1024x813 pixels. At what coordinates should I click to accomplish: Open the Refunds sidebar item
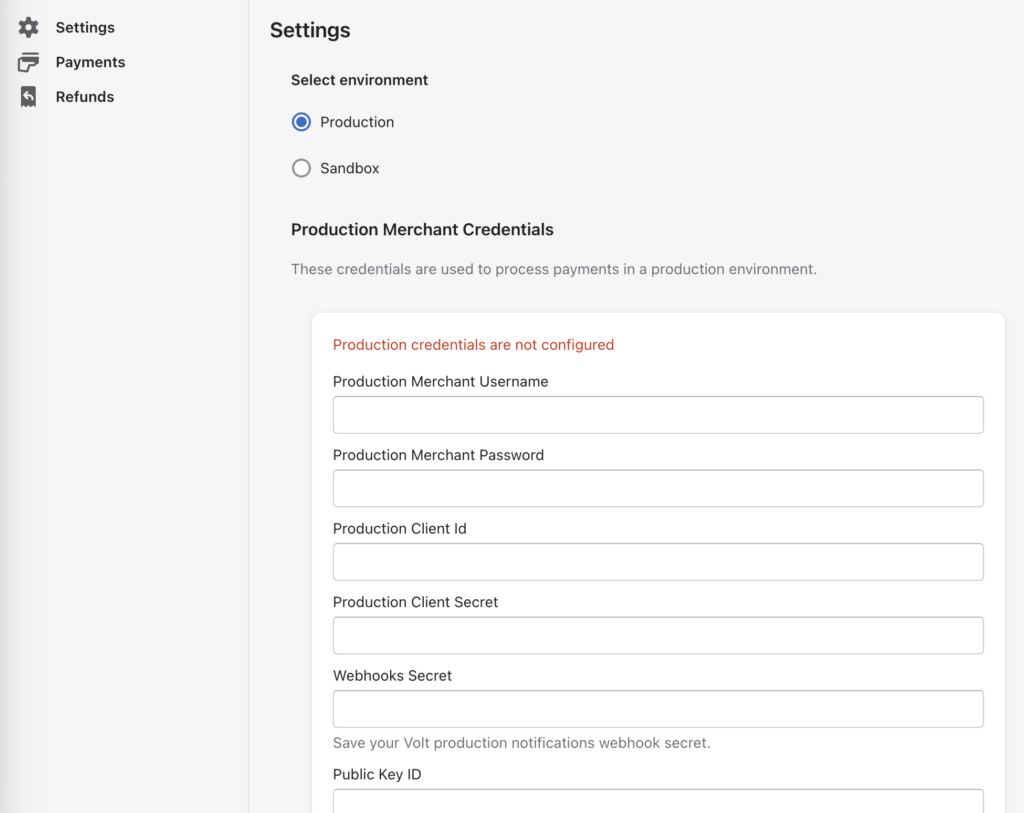click(84, 97)
